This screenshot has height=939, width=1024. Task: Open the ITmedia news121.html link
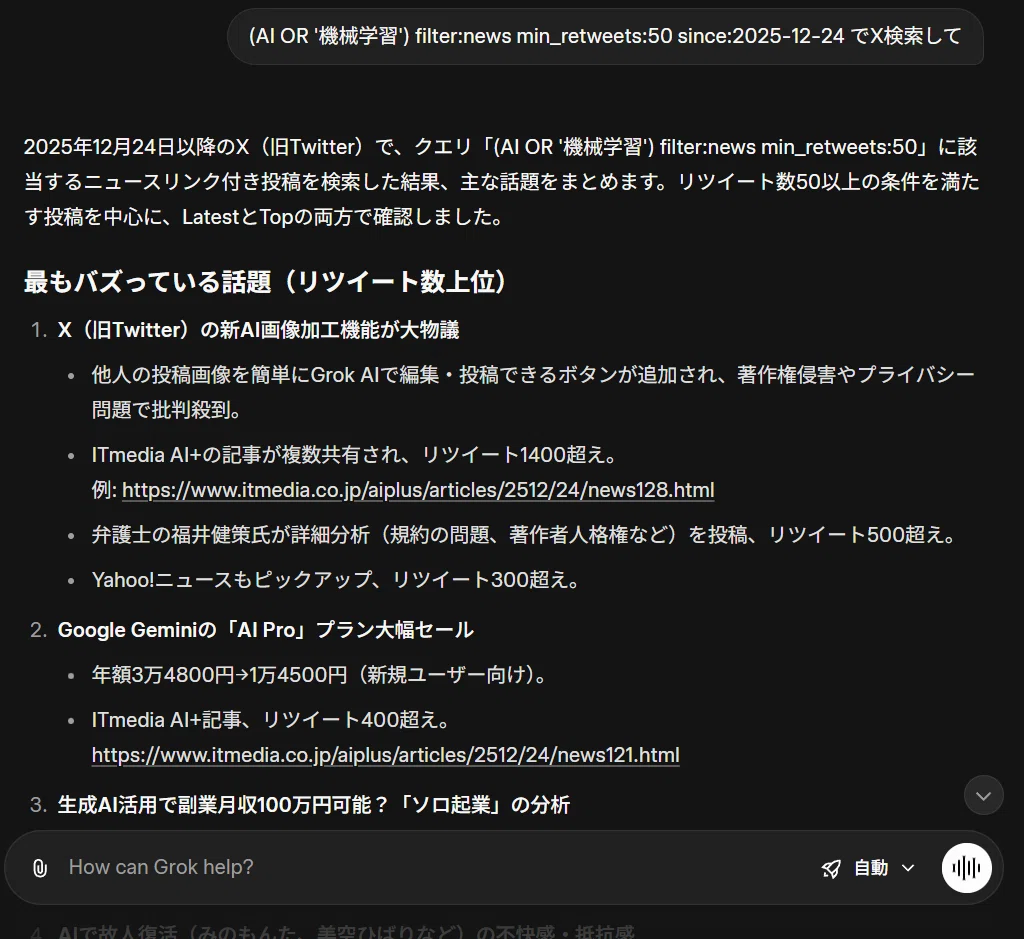(x=385, y=755)
